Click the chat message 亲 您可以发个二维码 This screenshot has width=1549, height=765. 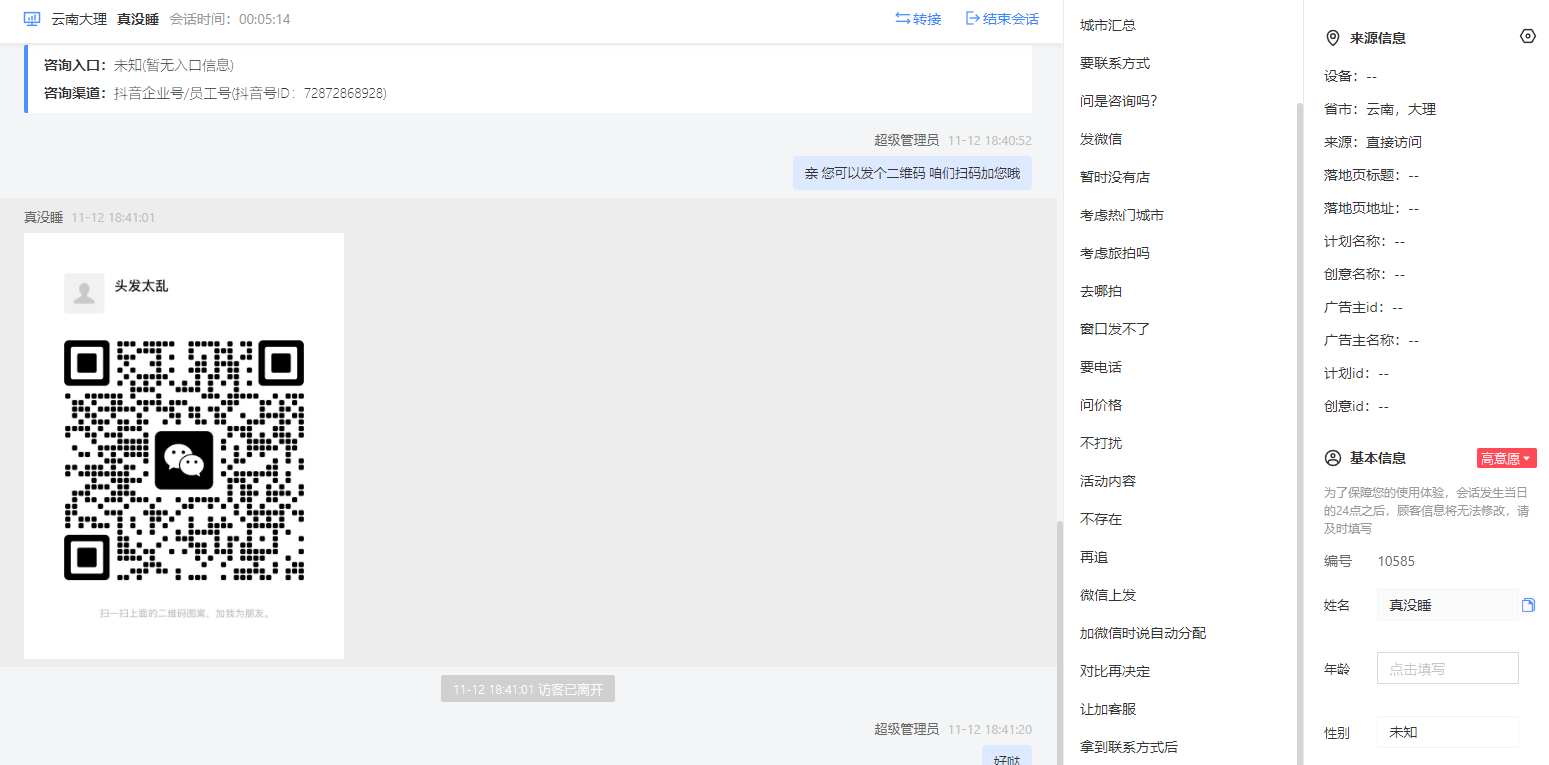pyautogui.click(x=912, y=173)
